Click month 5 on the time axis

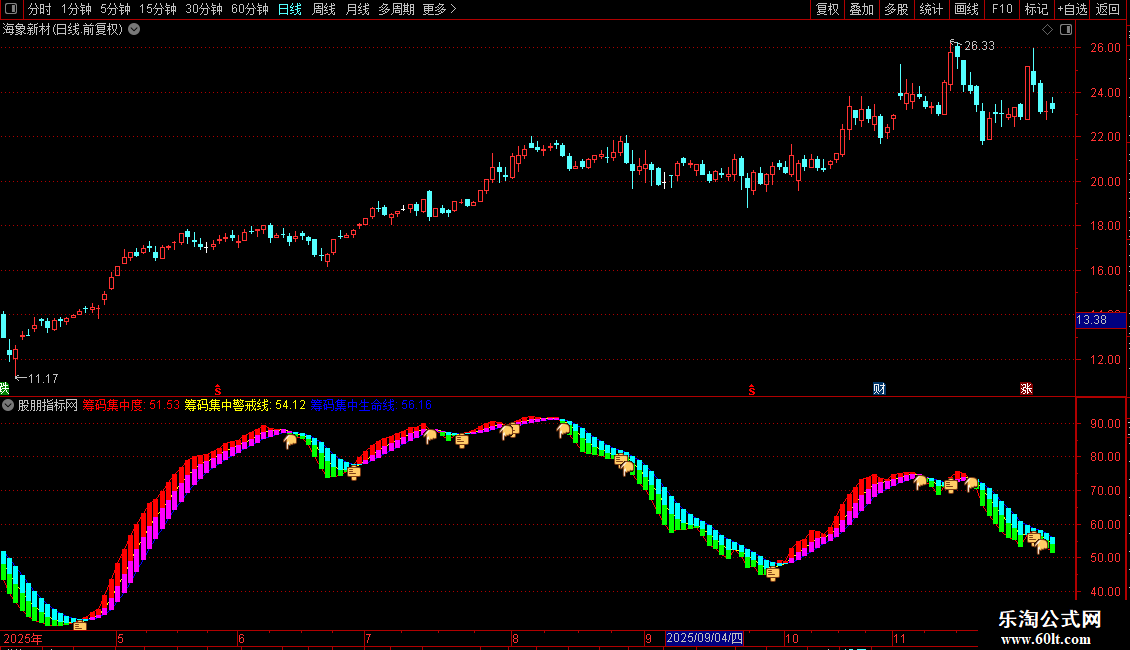(120, 638)
